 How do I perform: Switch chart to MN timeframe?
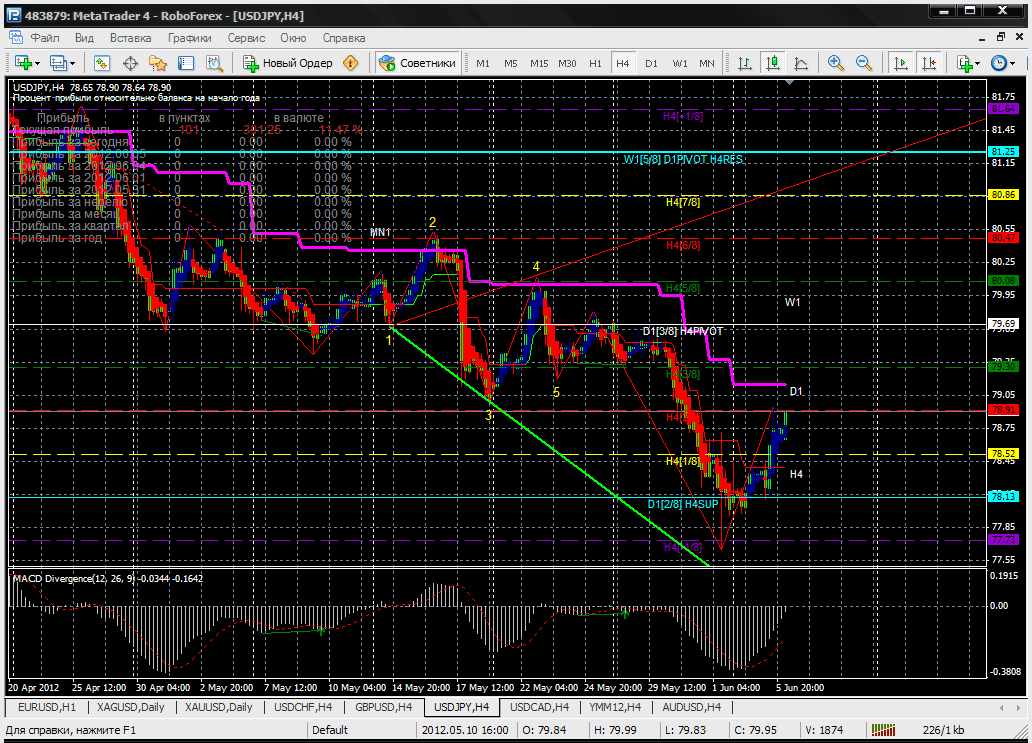pos(707,63)
